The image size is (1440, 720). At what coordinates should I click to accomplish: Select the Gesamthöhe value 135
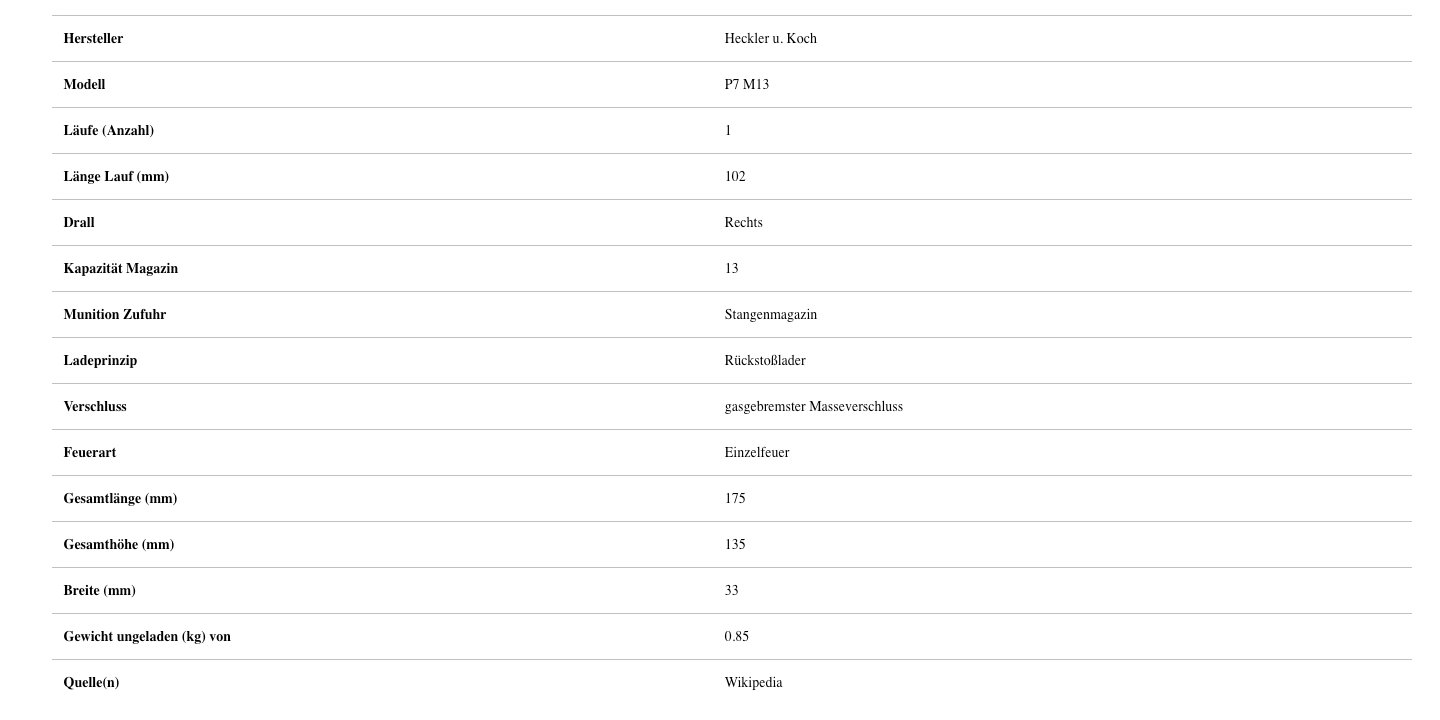[x=735, y=545]
